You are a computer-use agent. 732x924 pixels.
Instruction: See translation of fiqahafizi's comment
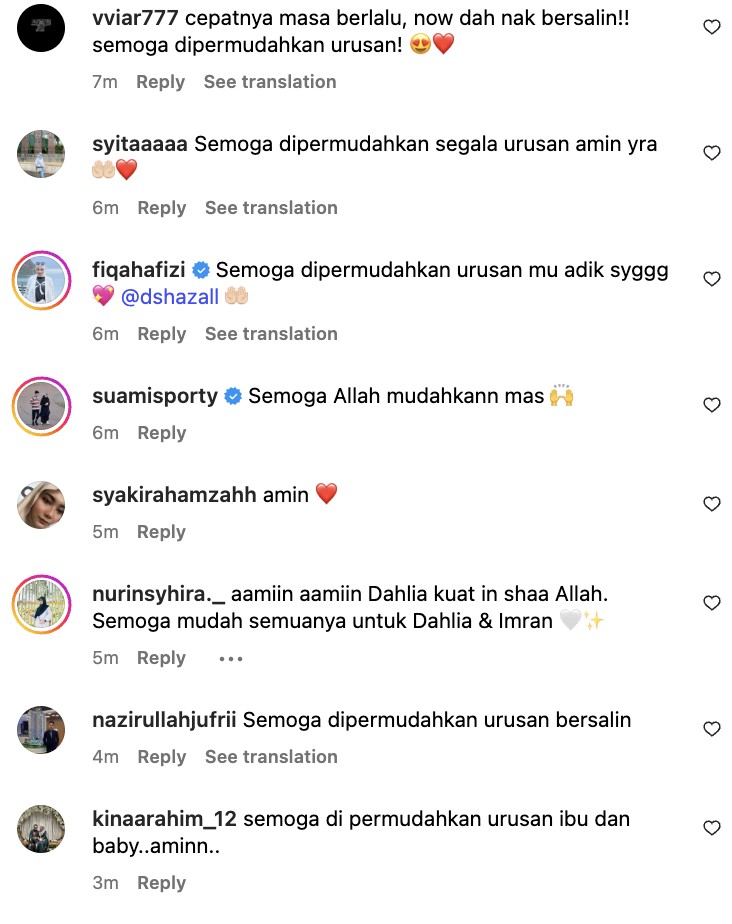click(271, 334)
